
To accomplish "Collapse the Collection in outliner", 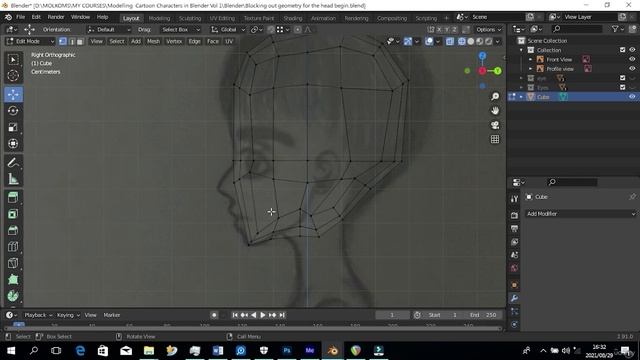I will tap(521, 50).
